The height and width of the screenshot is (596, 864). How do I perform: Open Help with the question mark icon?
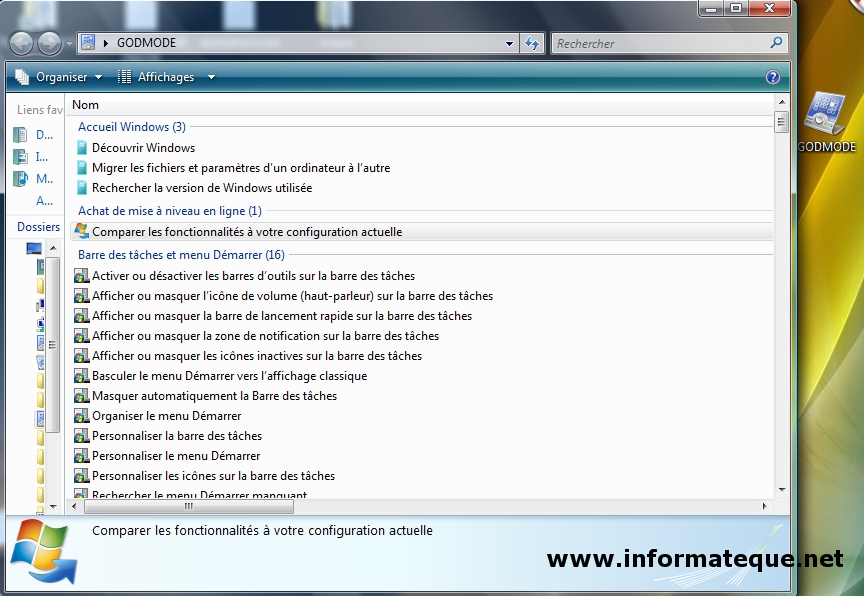tap(773, 77)
